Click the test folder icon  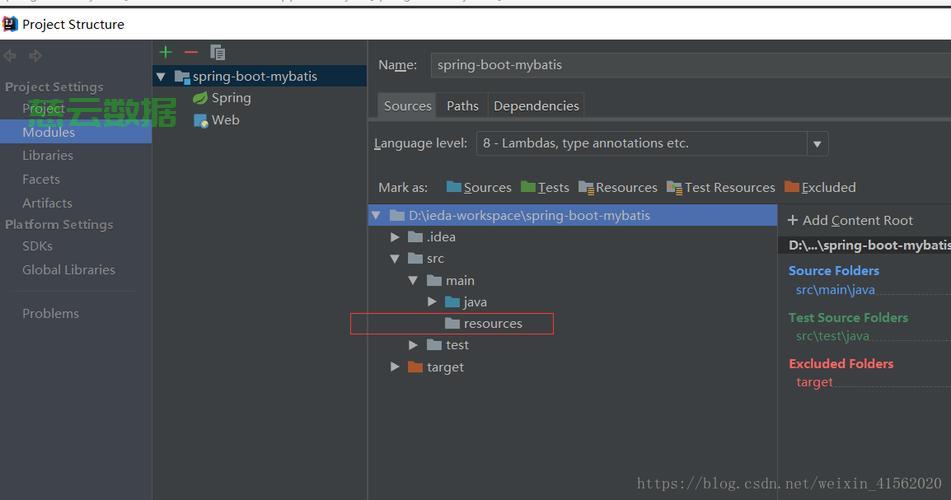coord(434,345)
